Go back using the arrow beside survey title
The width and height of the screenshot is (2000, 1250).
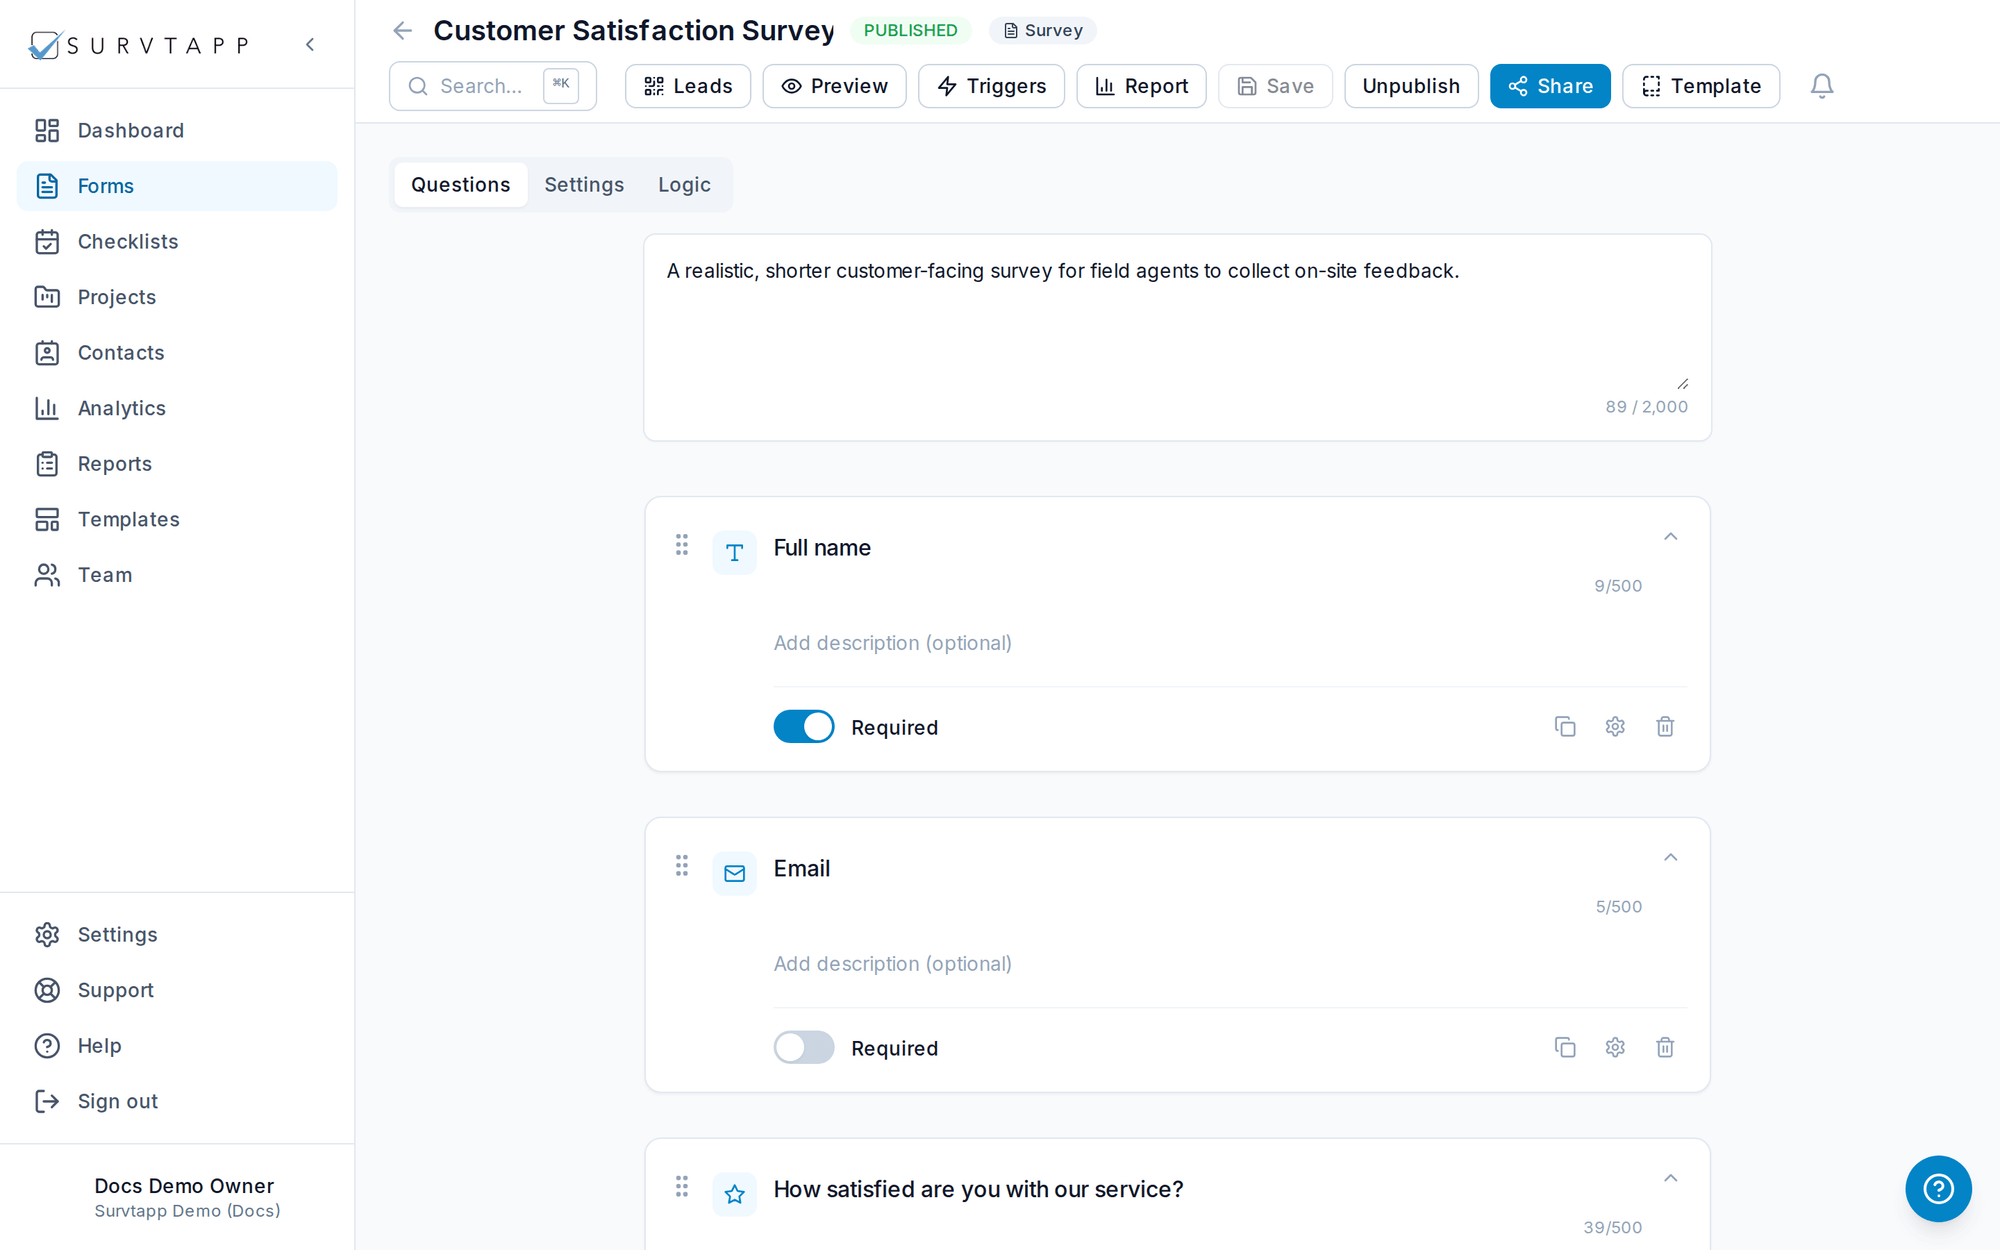click(x=403, y=31)
